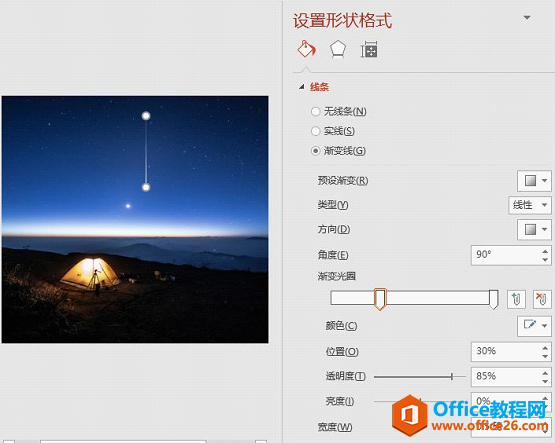Open the Fill & Line paint bucket tab
This screenshot has width=555, height=443.
(306, 49)
